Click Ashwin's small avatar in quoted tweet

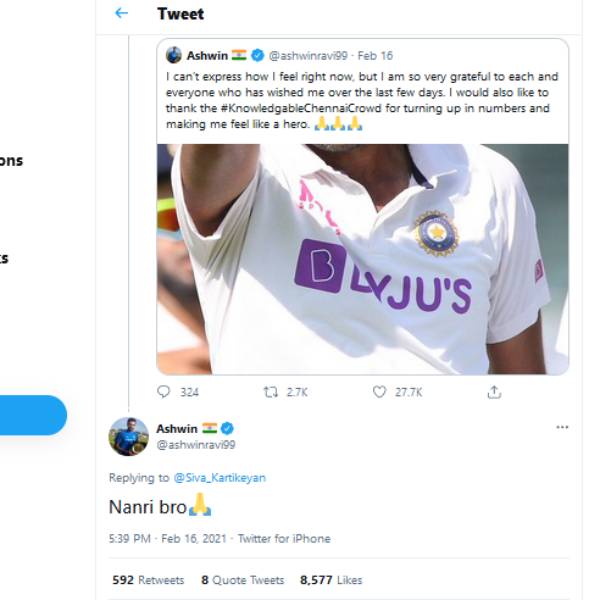click(x=174, y=55)
